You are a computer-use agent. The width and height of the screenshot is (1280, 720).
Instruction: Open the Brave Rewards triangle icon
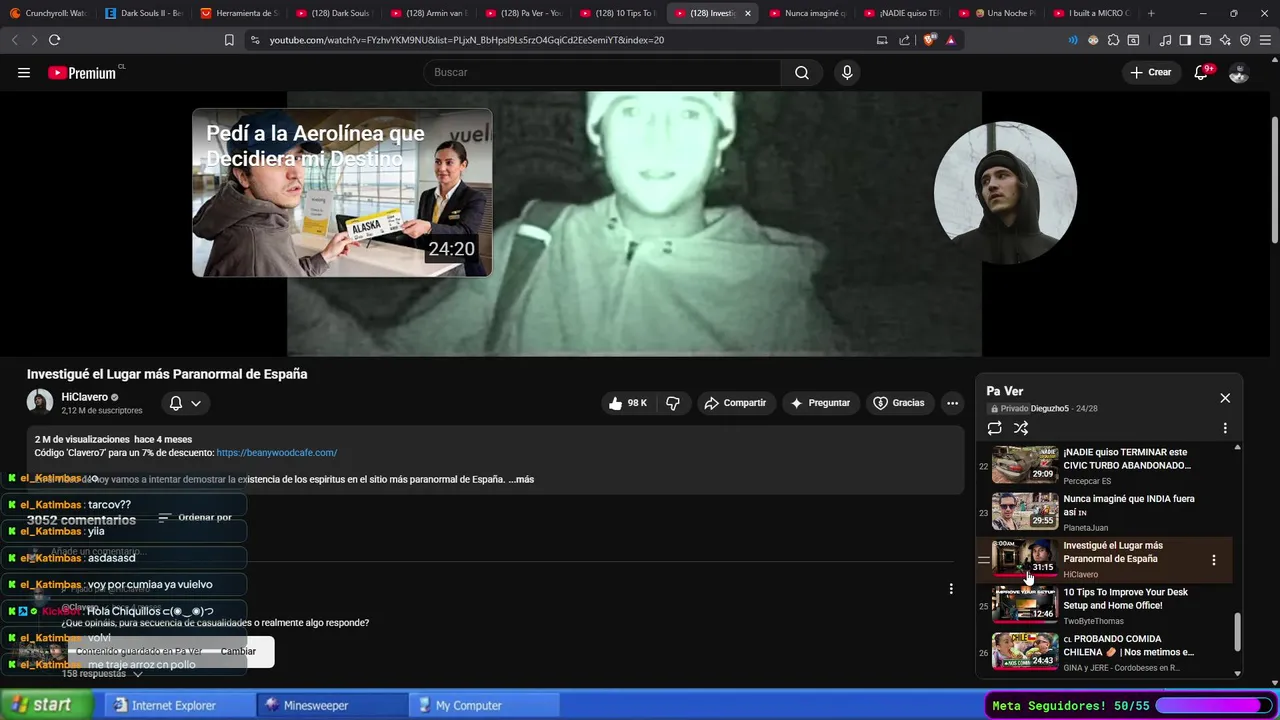(x=950, y=40)
